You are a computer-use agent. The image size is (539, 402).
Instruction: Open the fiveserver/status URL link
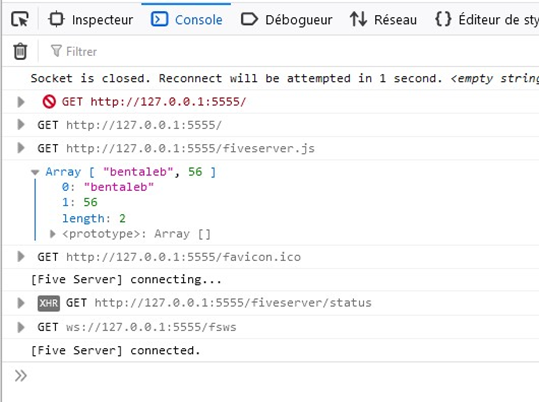click(233, 303)
